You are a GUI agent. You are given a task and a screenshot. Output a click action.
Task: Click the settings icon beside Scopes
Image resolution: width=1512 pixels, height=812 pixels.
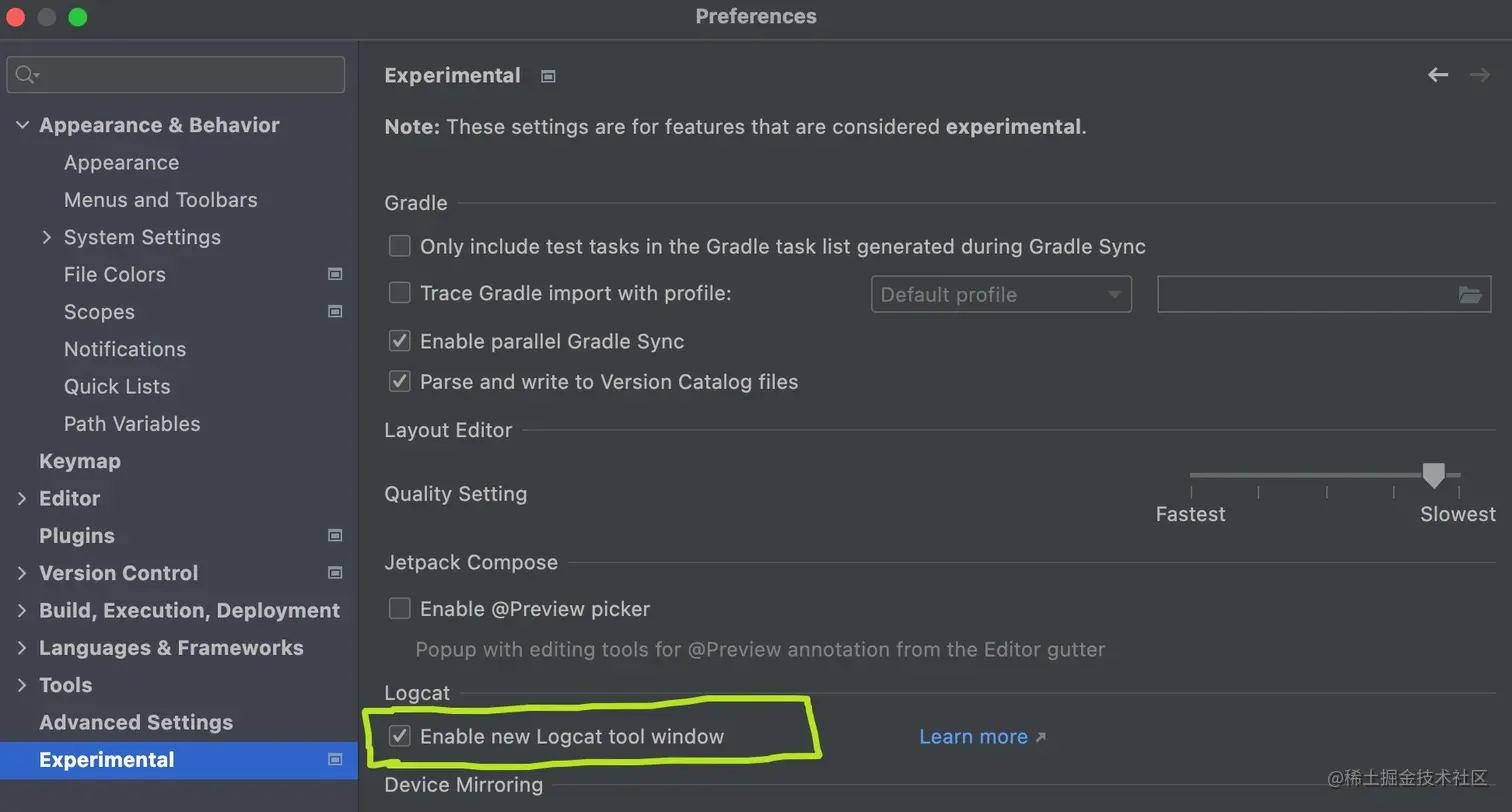click(335, 311)
